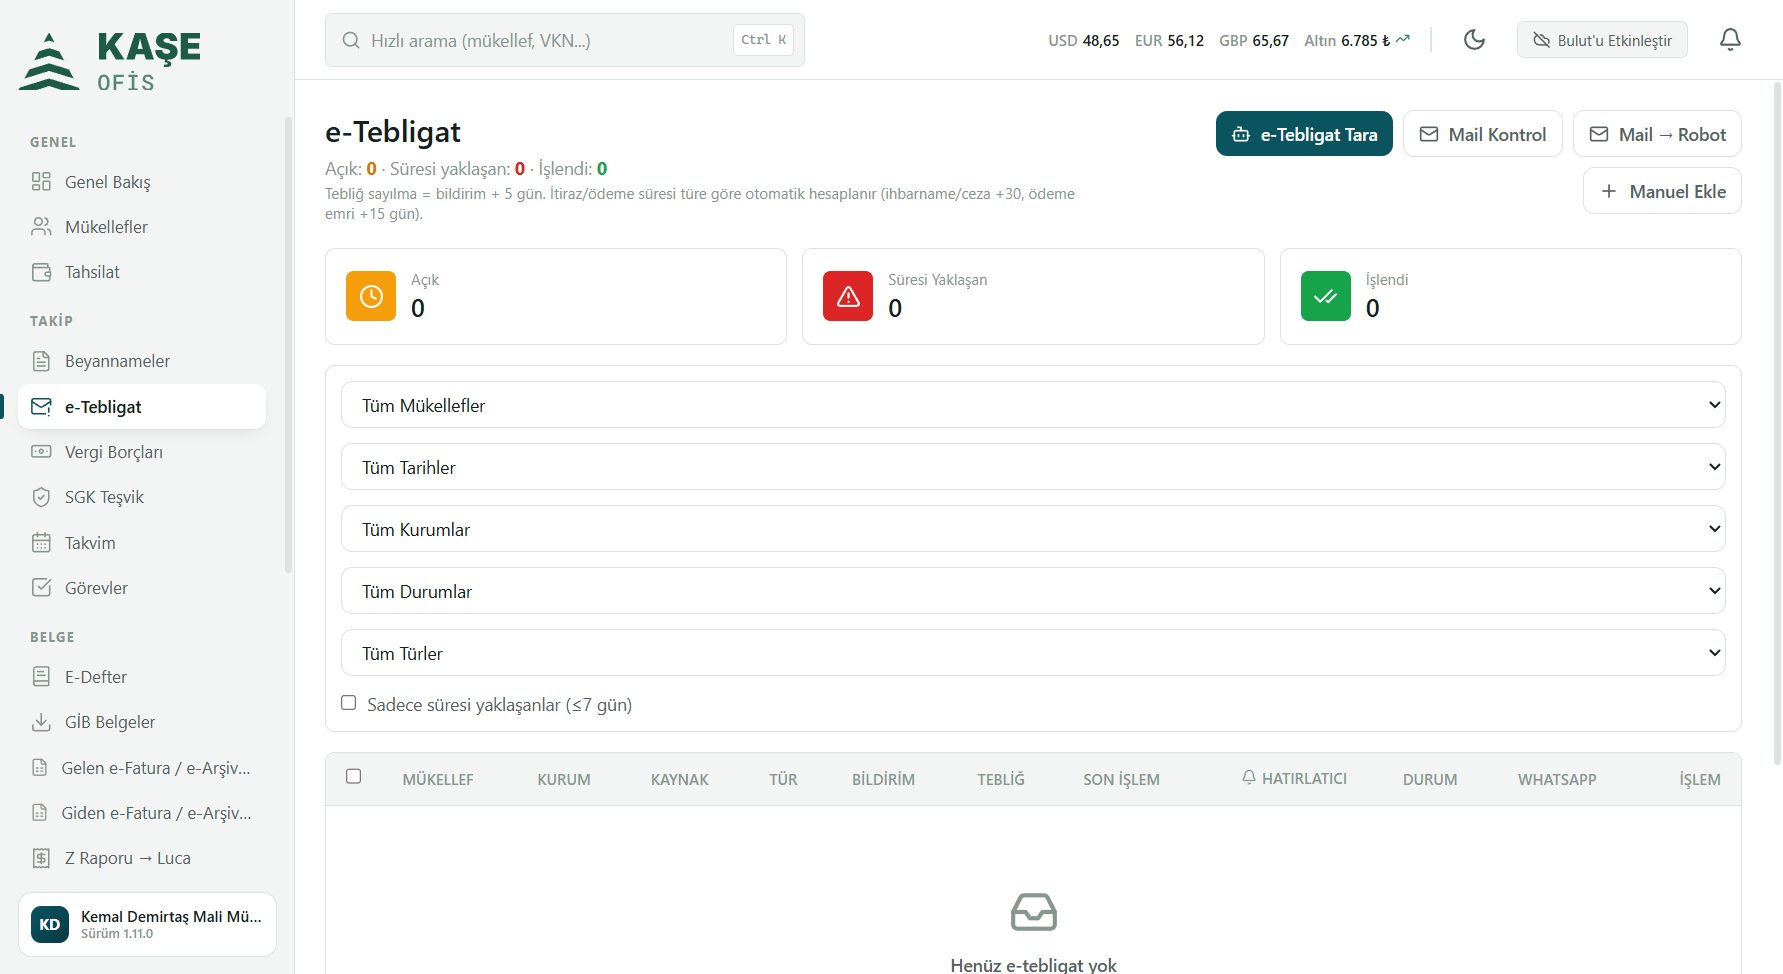Click the HATIRLATICI column header
This screenshot has width=1783, height=974.
[1294, 778]
